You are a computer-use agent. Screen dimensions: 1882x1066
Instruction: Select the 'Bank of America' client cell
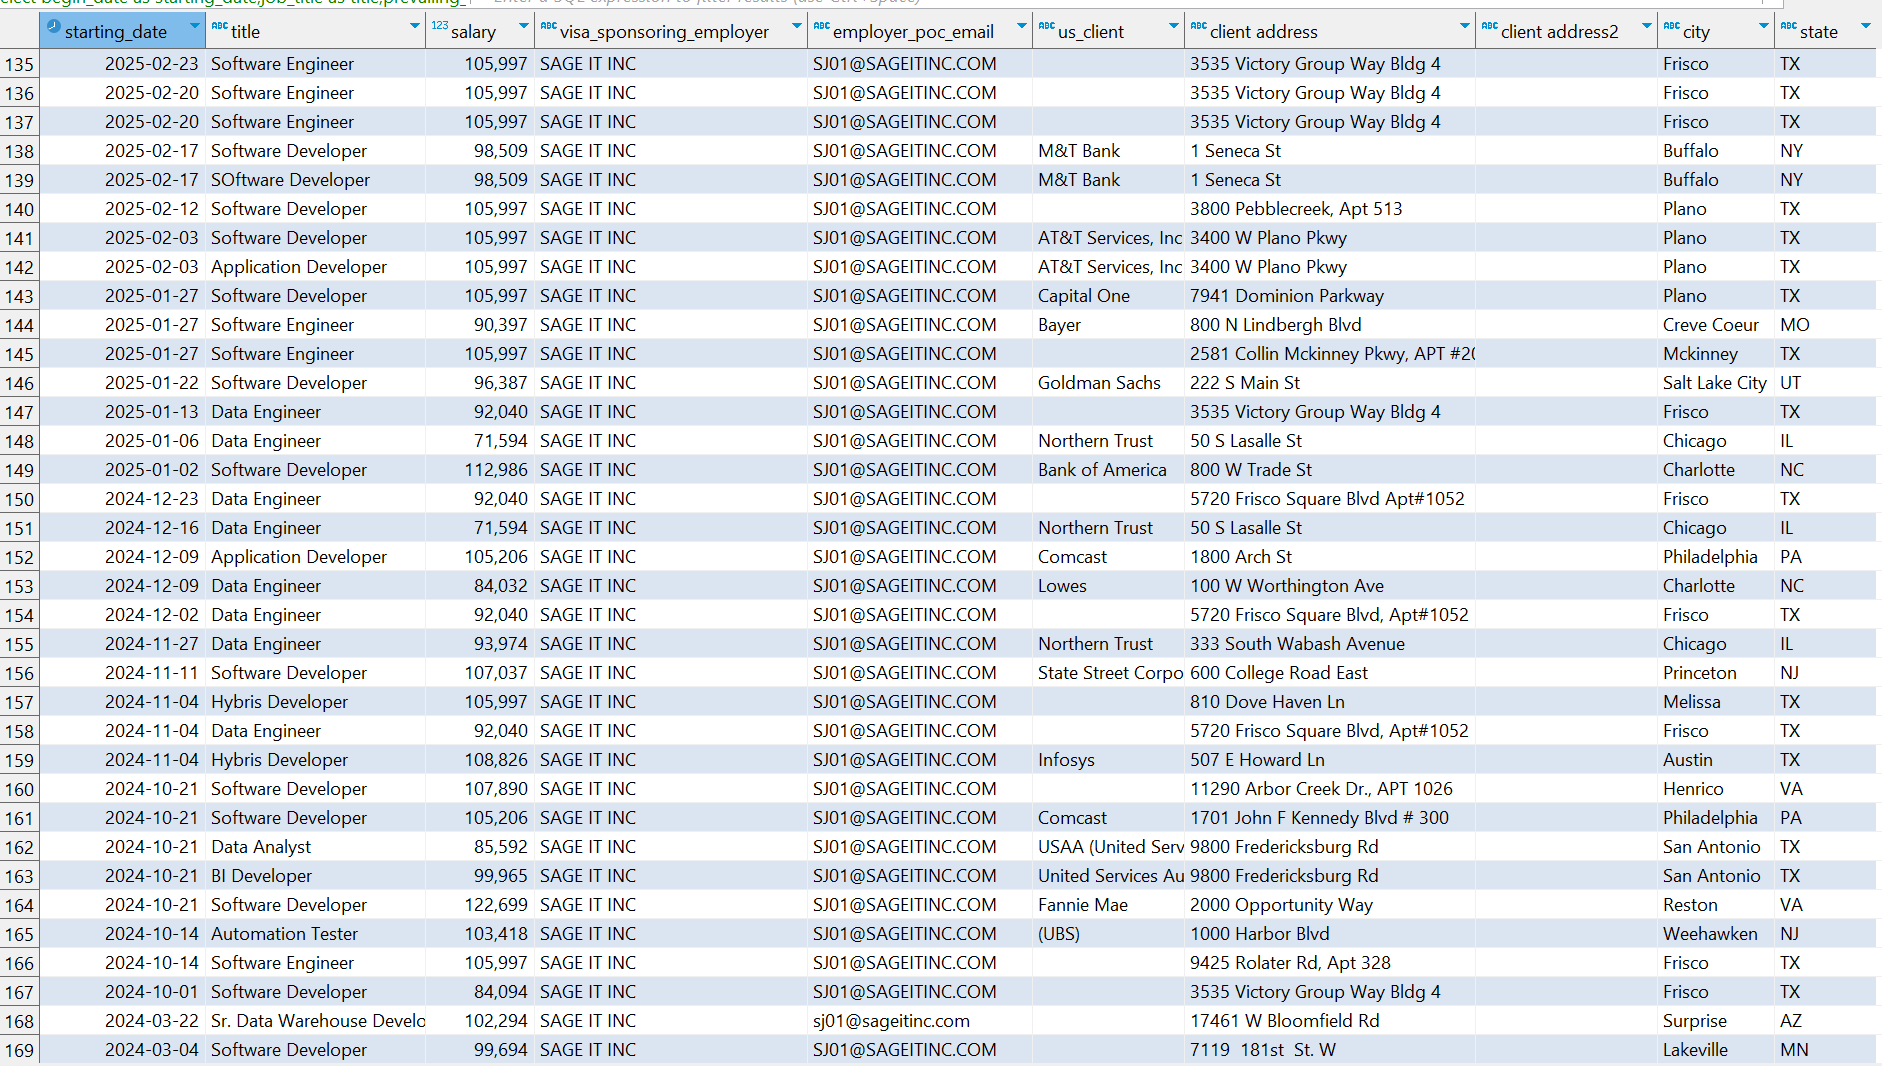(x=1108, y=470)
